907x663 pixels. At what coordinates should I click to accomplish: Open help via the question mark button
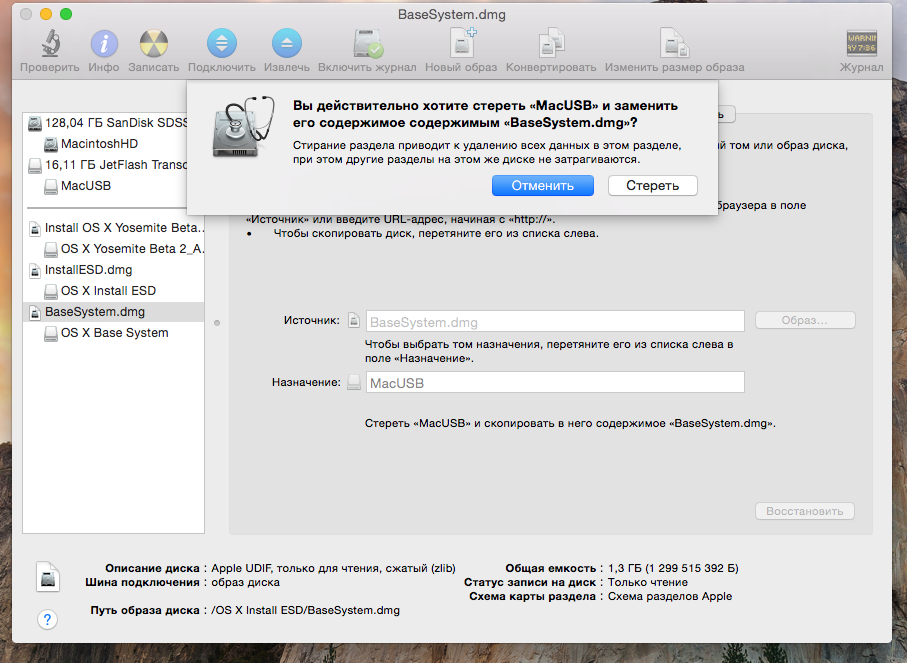click(47, 619)
